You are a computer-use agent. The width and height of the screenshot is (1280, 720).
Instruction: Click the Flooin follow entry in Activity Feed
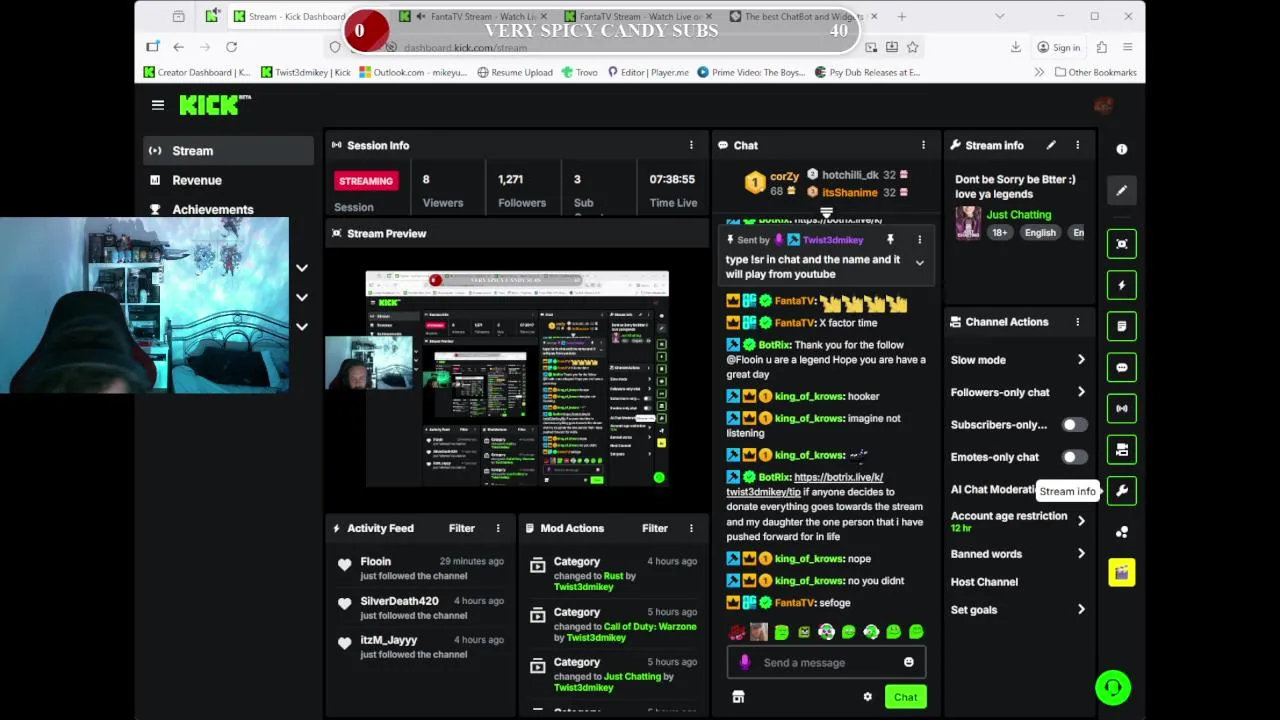421,568
